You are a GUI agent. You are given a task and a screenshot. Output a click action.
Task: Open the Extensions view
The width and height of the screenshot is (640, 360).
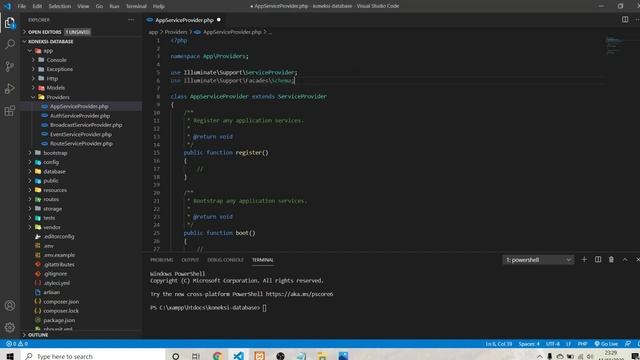point(10,111)
